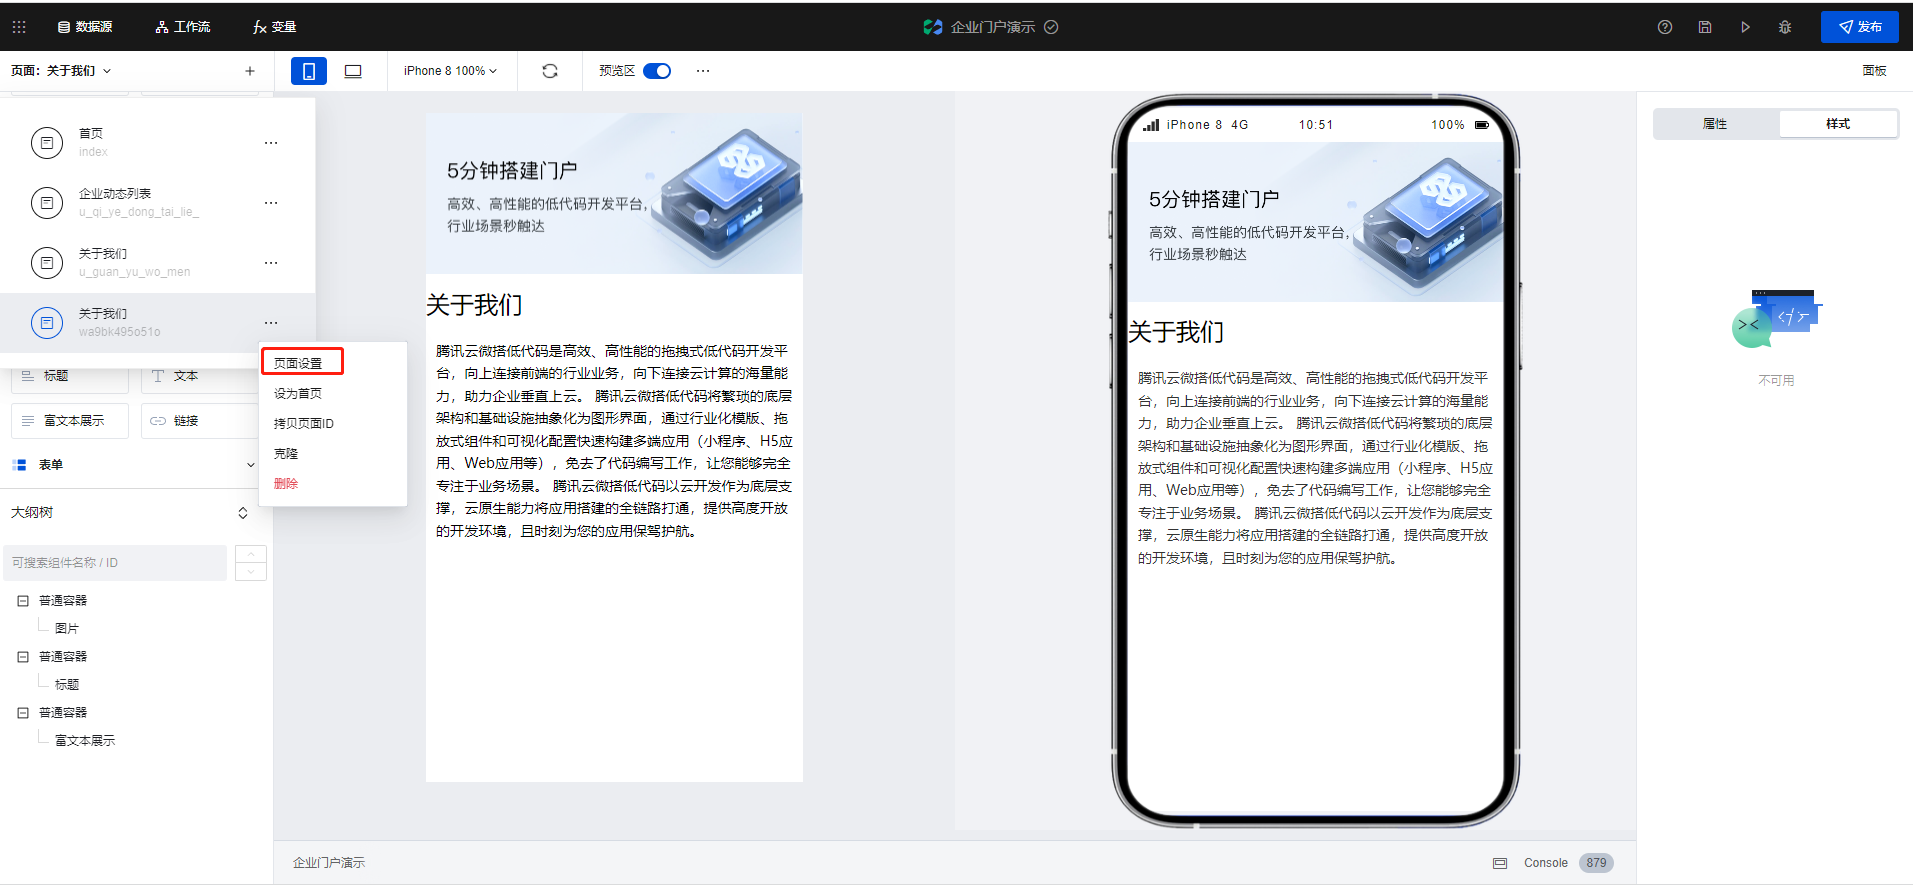Select 关于我们 heading in the editor canvas
The width and height of the screenshot is (1913, 891).
474,305
